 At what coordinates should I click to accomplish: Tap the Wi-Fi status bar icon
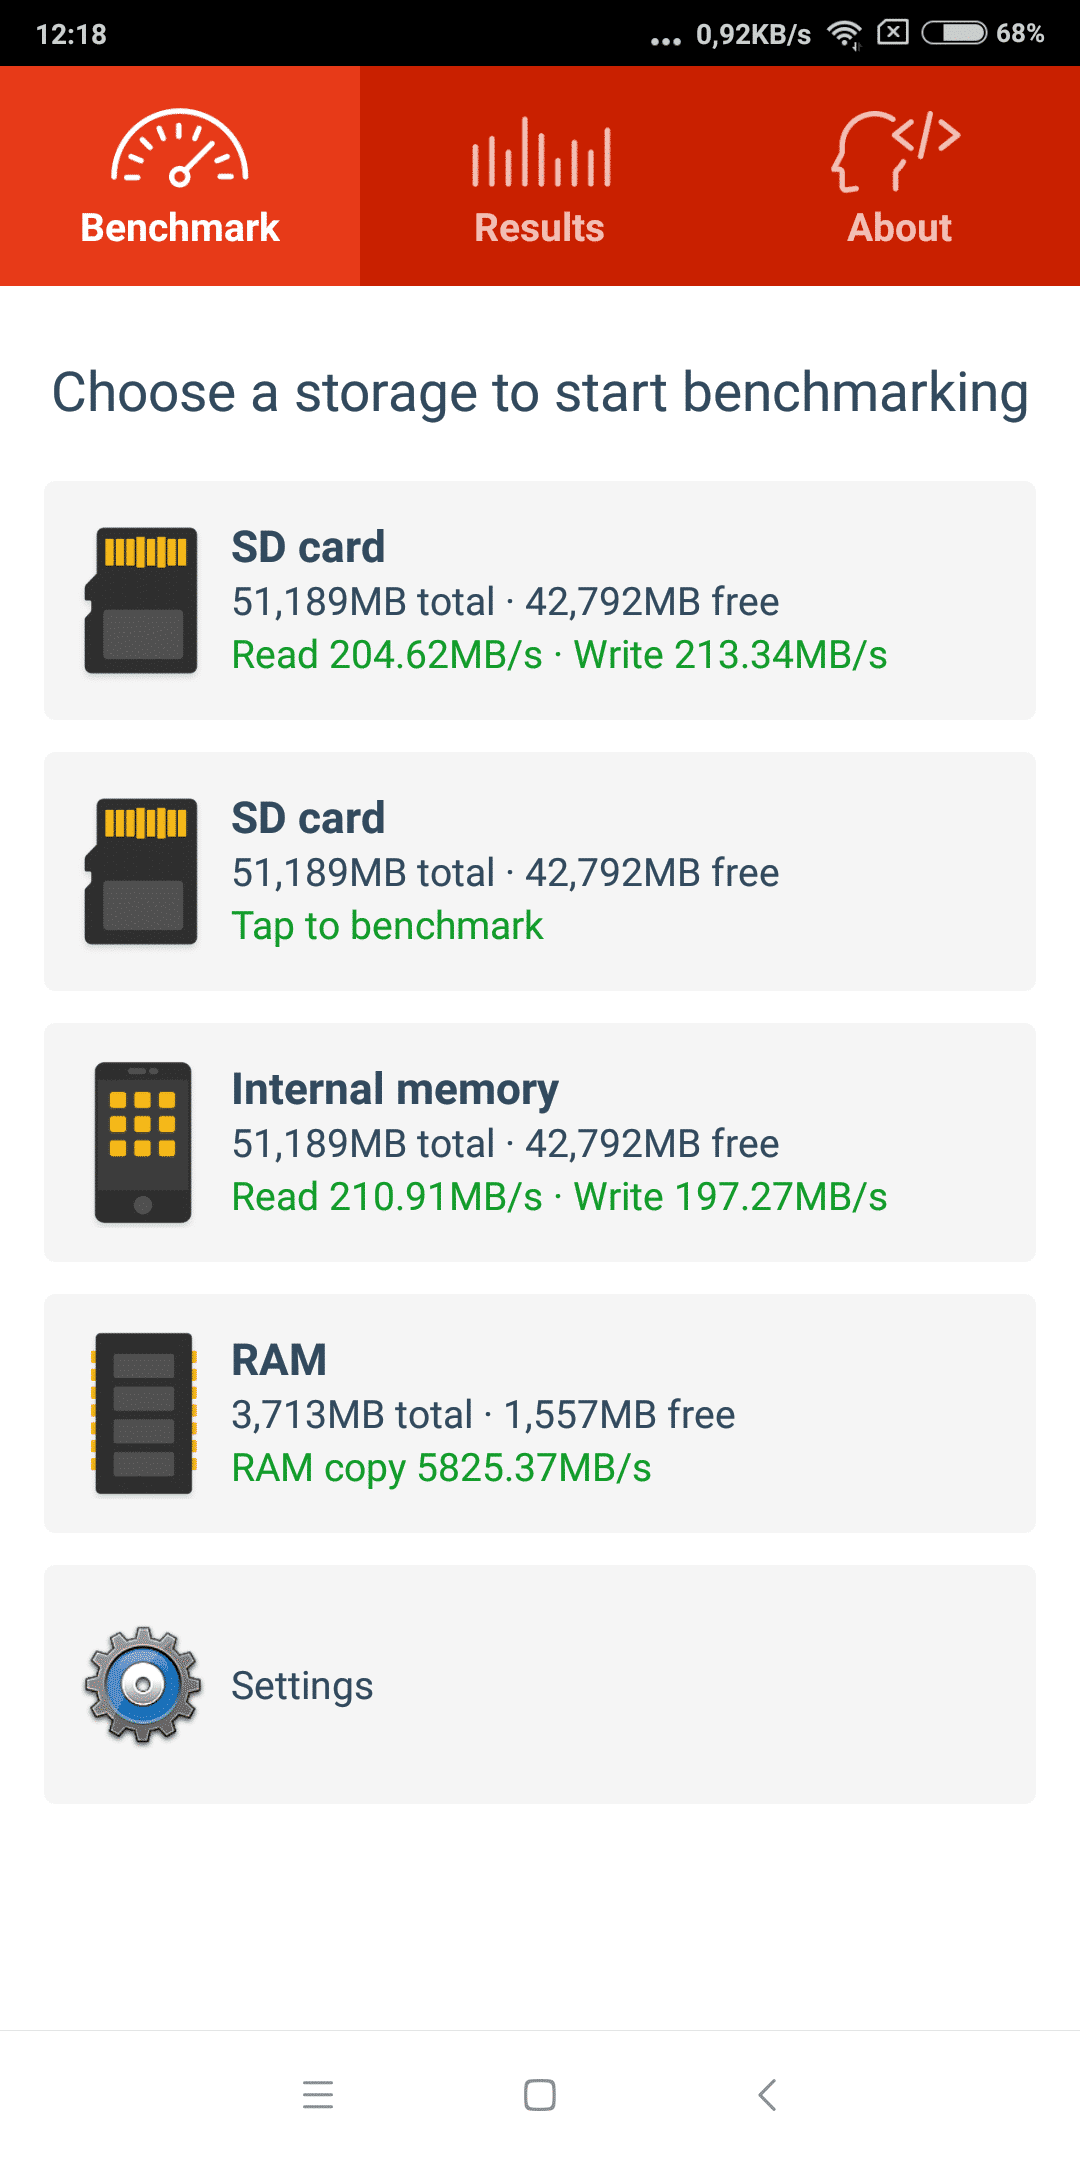pyautogui.click(x=845, y=34)
